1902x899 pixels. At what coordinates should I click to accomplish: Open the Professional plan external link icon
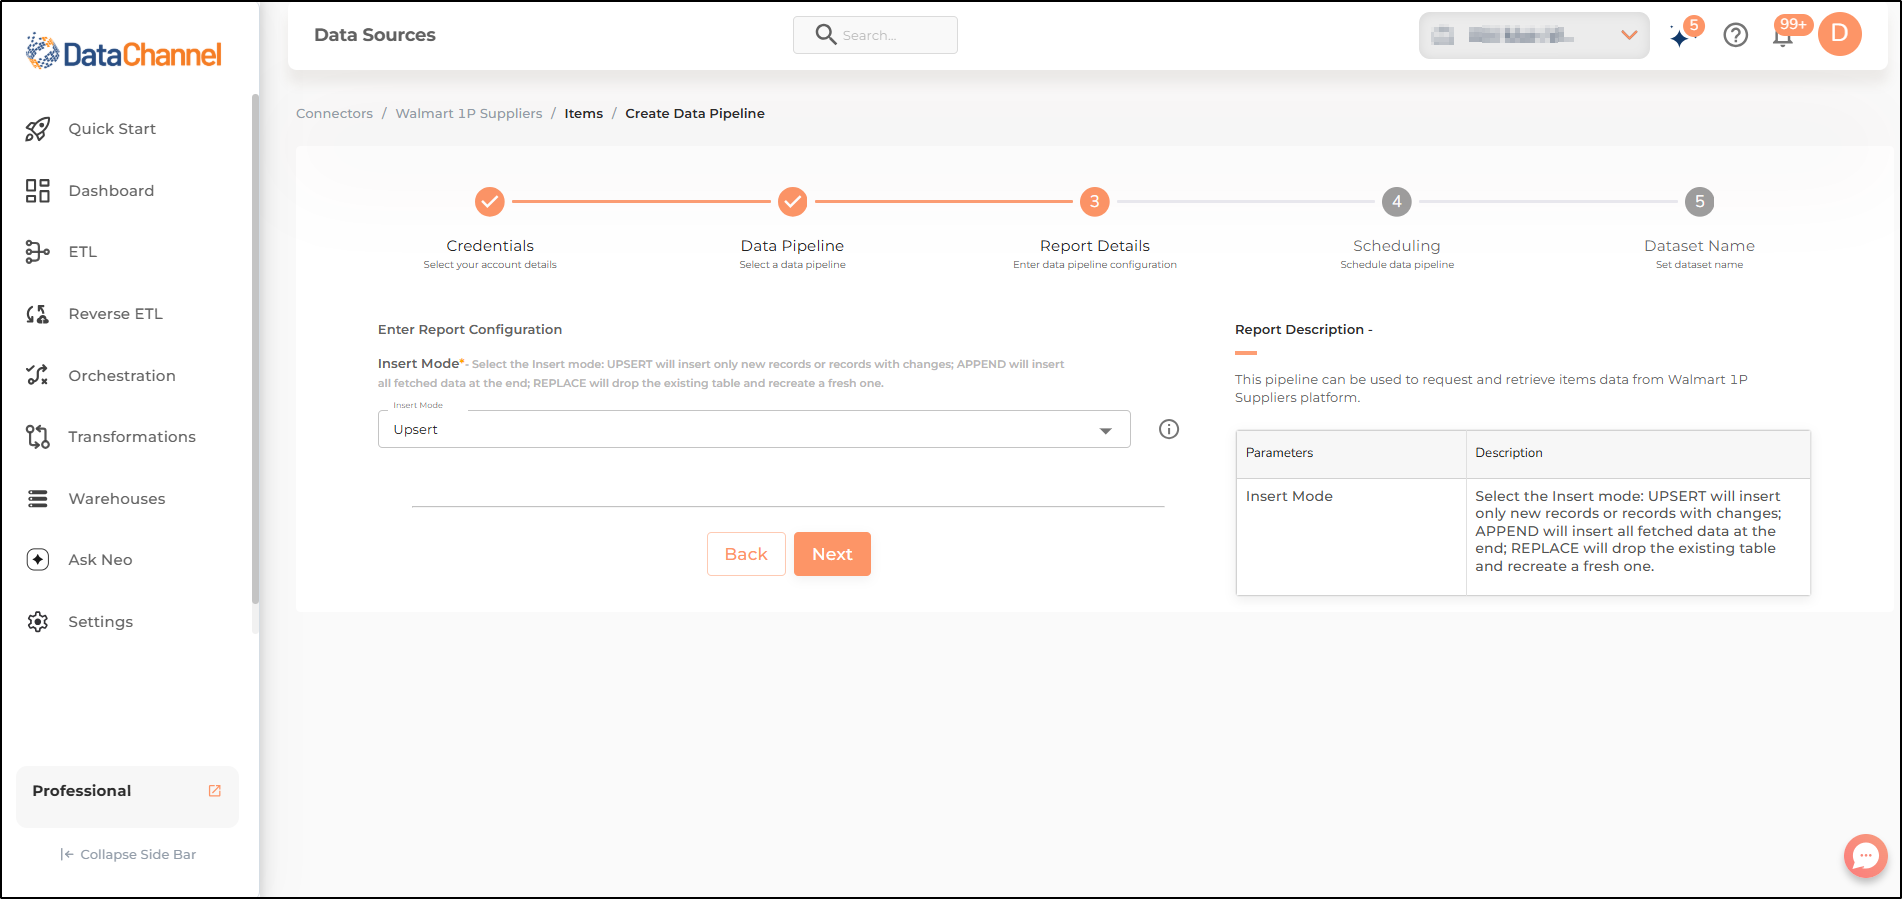pyautogui.click(x=214, y=791)
